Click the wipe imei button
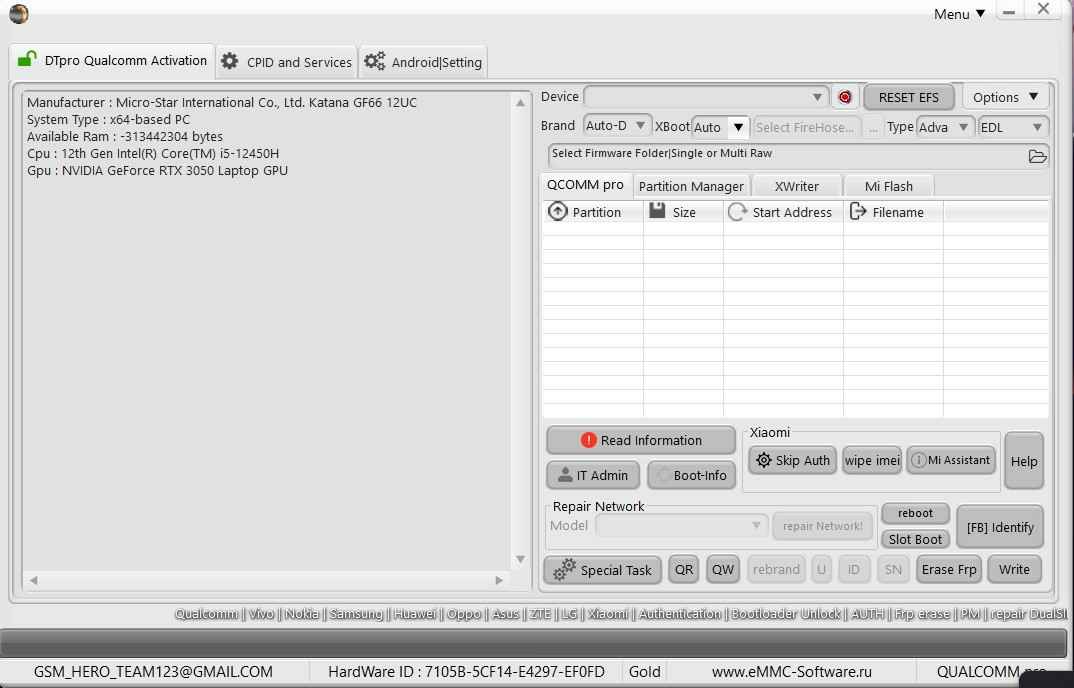1074x688 pixels. click(x=872, y=460)
